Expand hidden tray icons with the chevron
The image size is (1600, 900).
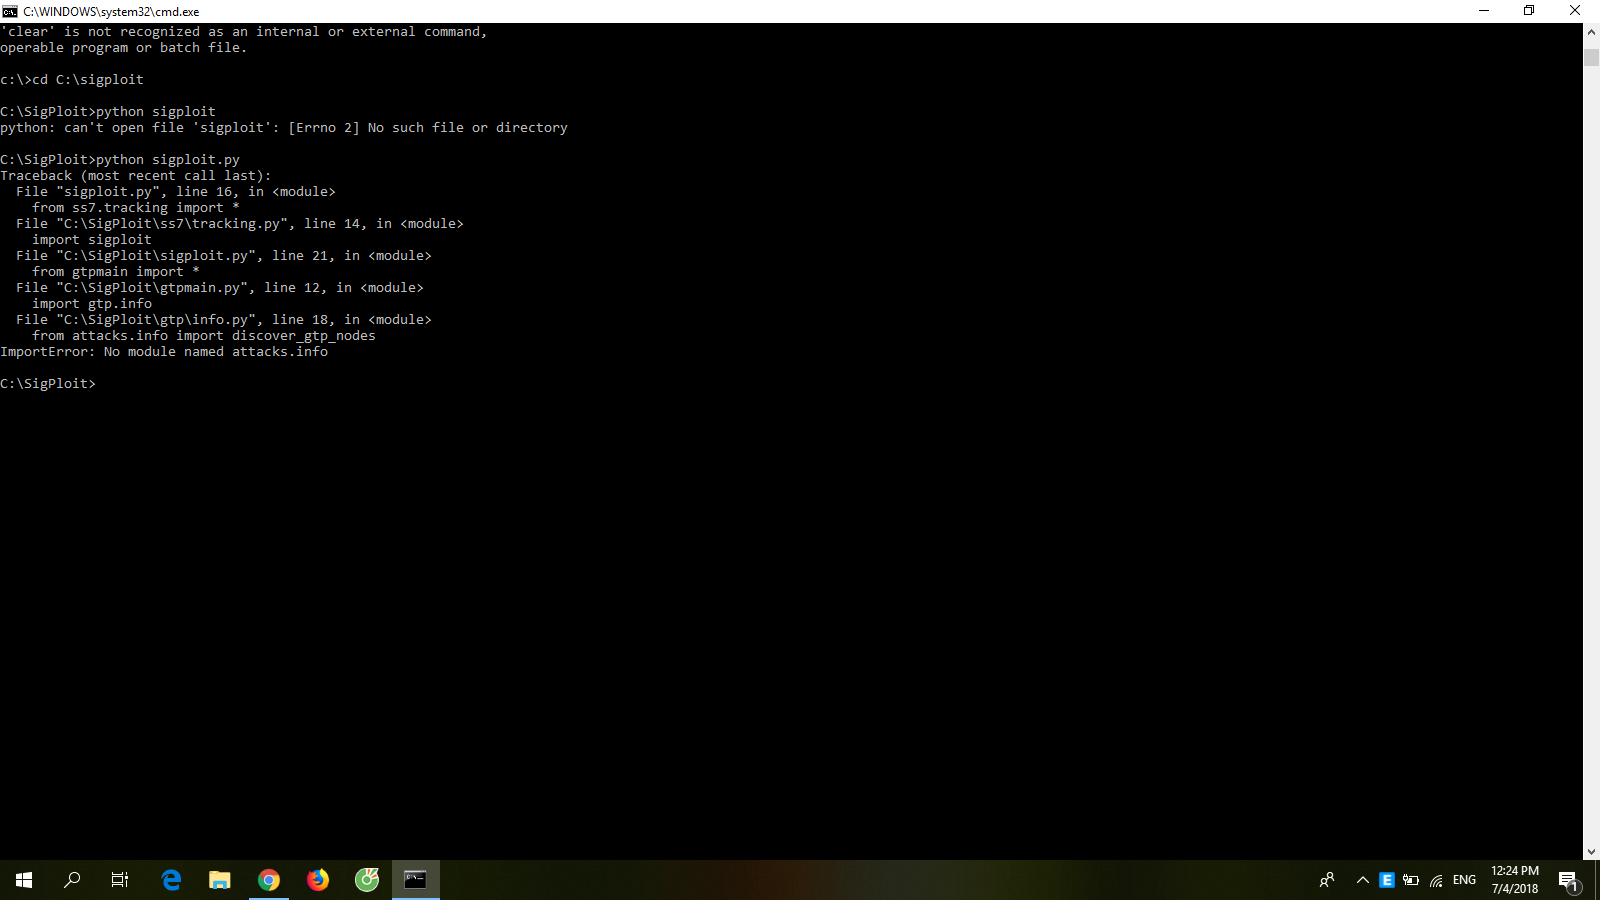click(1362, 880)
